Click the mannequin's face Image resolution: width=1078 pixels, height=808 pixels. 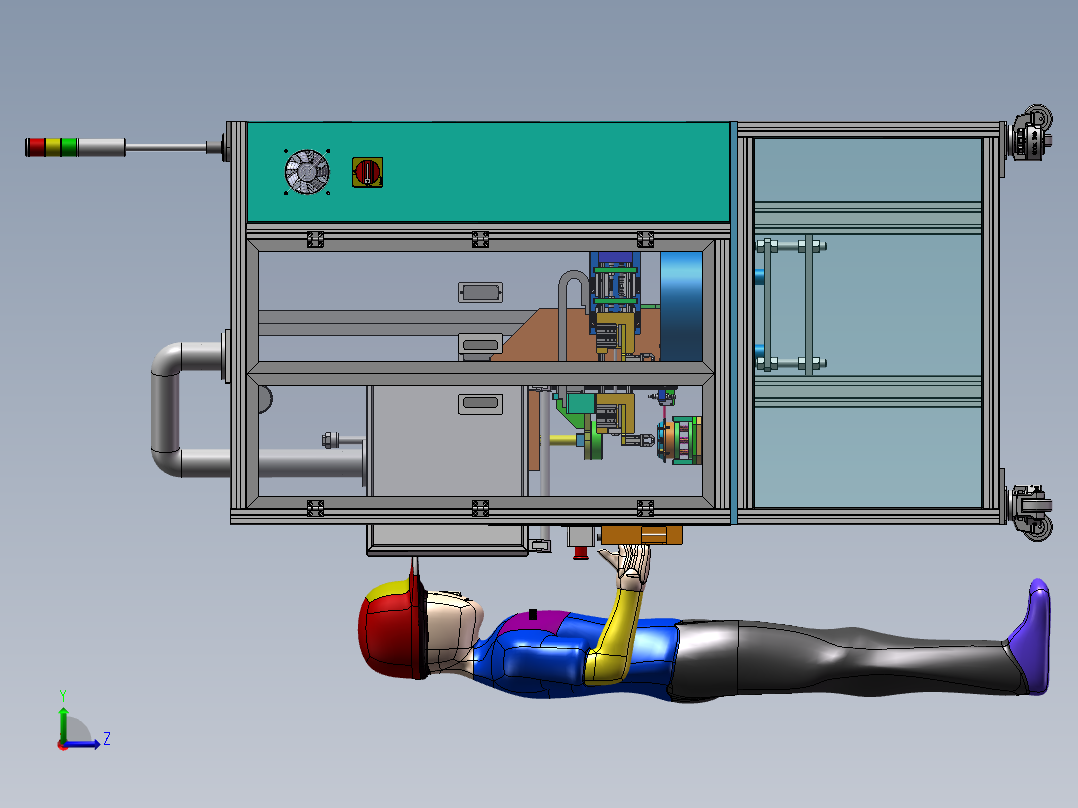(x=454, y=629)
